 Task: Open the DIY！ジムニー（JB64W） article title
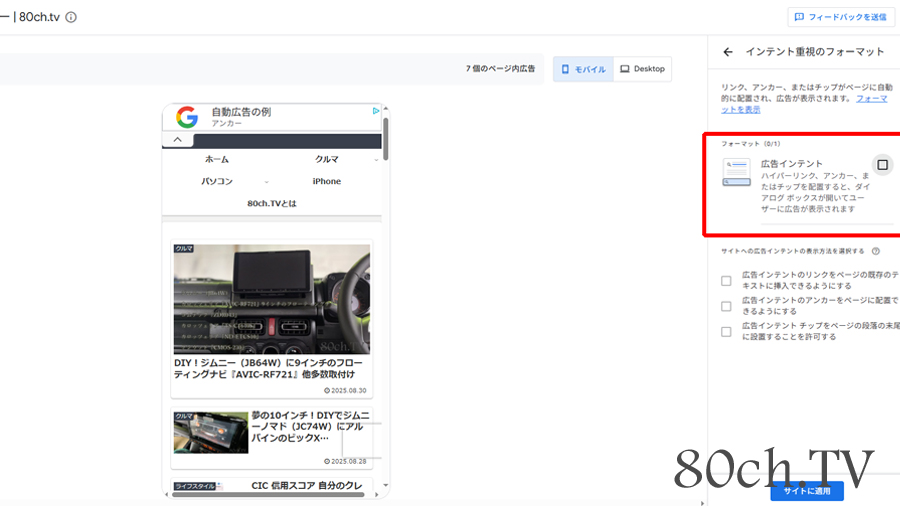[268, 368]
